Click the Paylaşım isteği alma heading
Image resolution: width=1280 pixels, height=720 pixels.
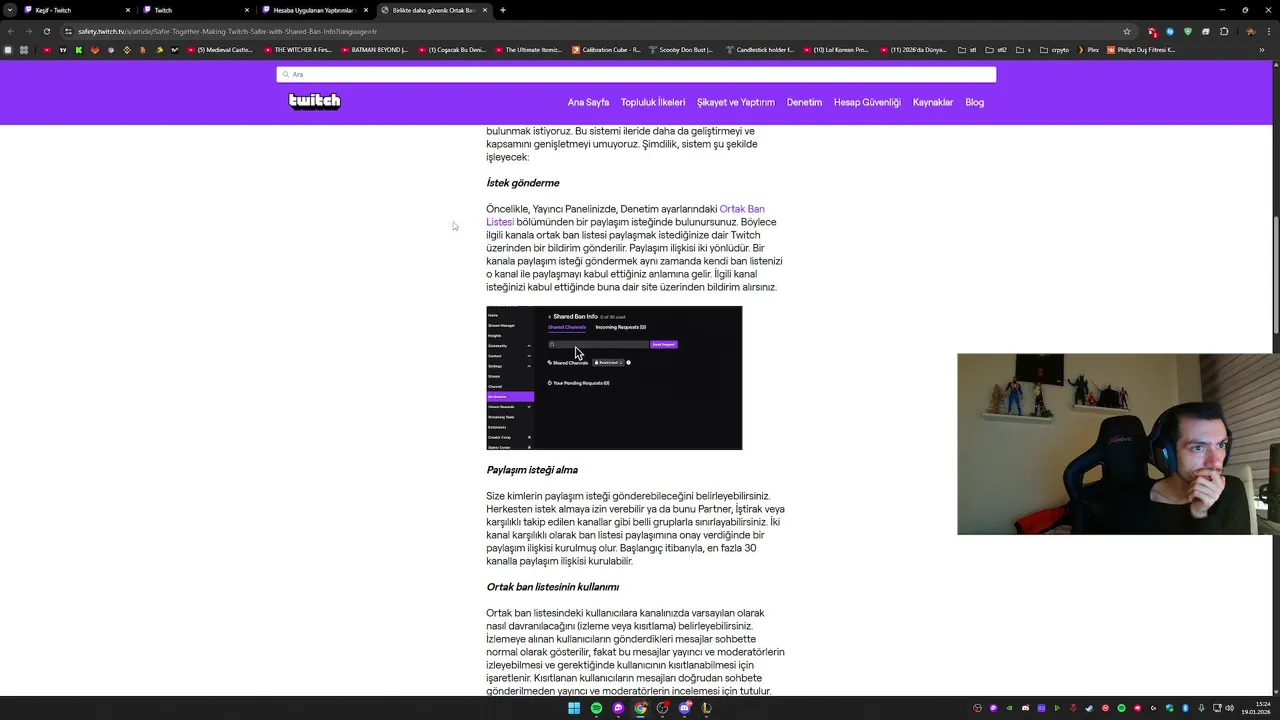(x=532, y=470)
